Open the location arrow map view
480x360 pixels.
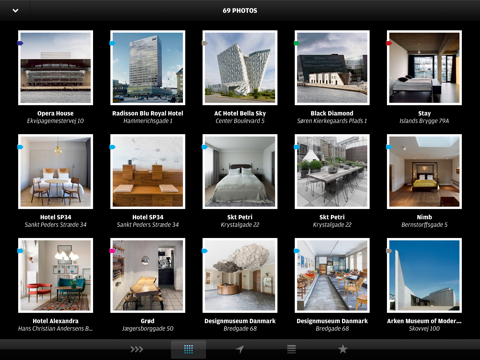pos(240,349)
